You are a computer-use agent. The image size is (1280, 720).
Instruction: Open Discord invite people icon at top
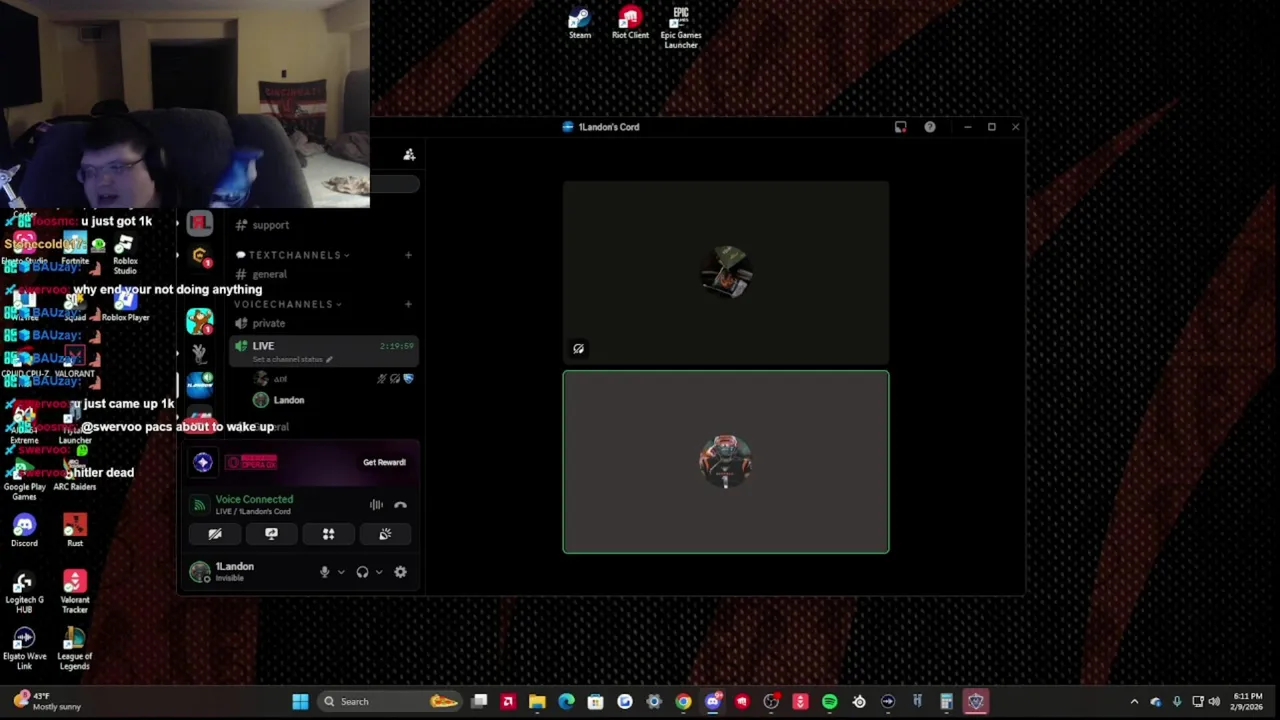click(409, 154)
